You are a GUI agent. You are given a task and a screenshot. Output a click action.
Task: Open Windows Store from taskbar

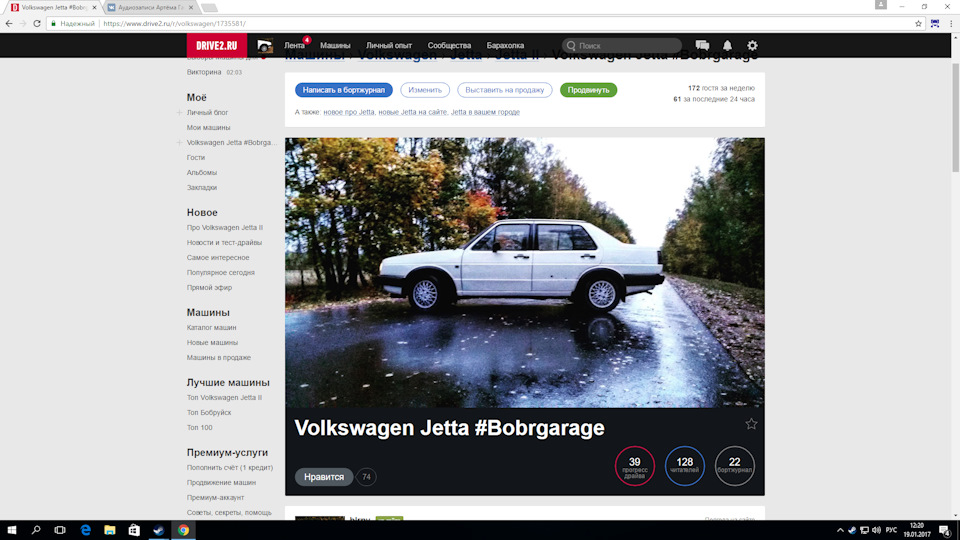tap(134, 530)
